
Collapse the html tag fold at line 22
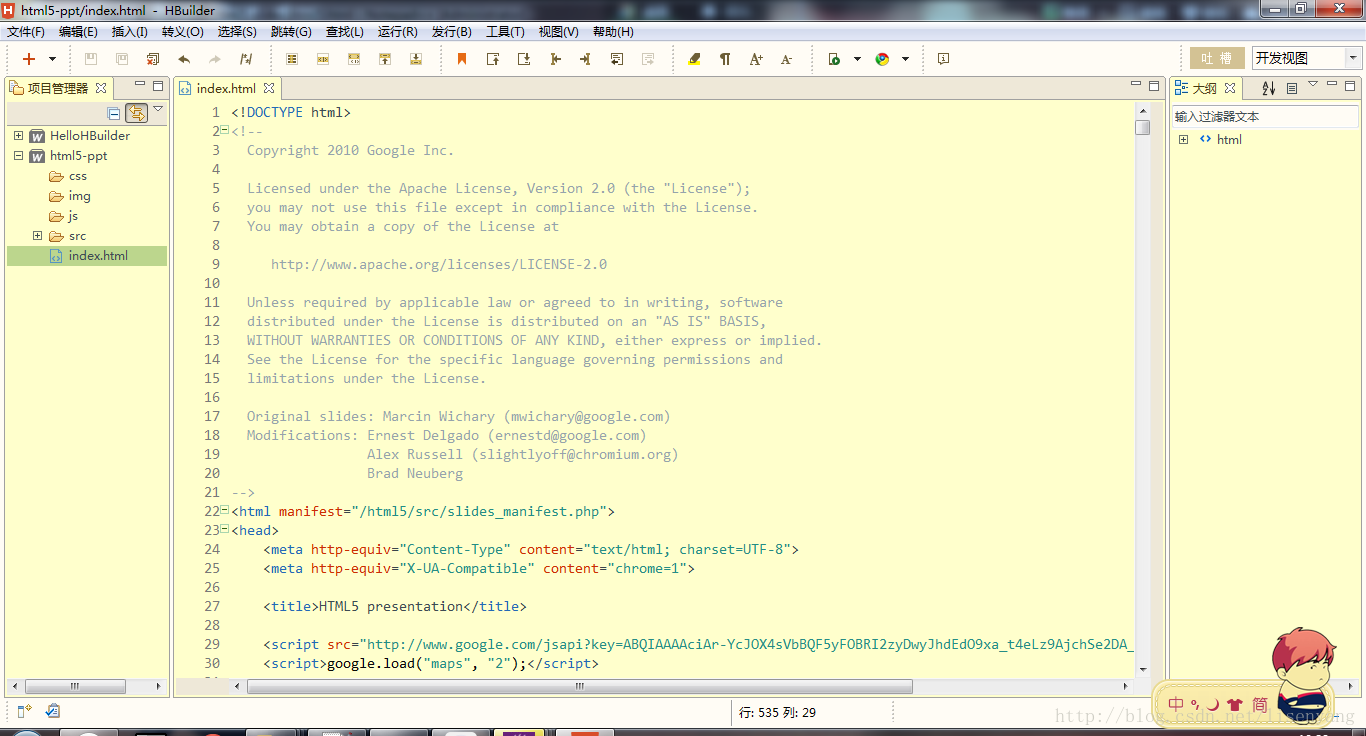pyautogui.click(x=225, y=510)
